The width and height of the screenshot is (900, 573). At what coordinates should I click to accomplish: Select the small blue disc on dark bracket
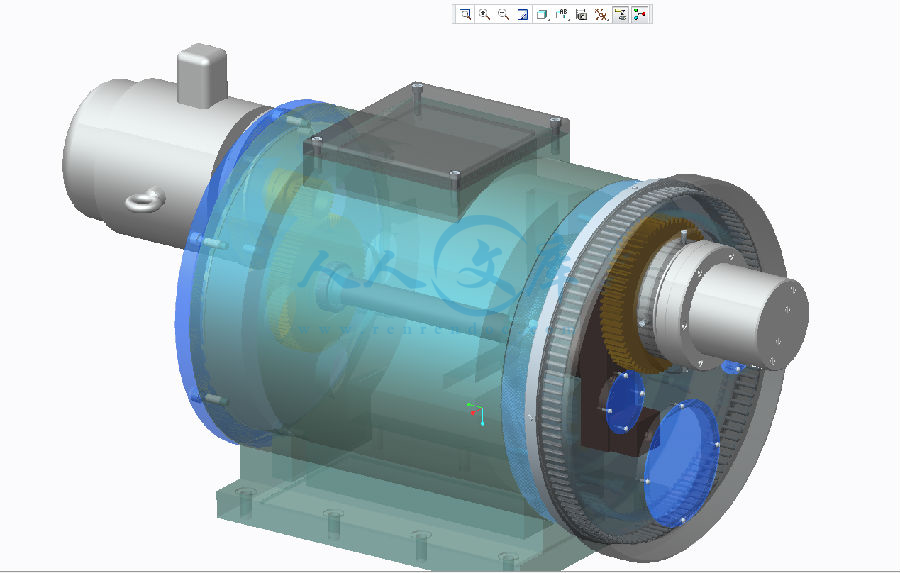pos(626,400)
